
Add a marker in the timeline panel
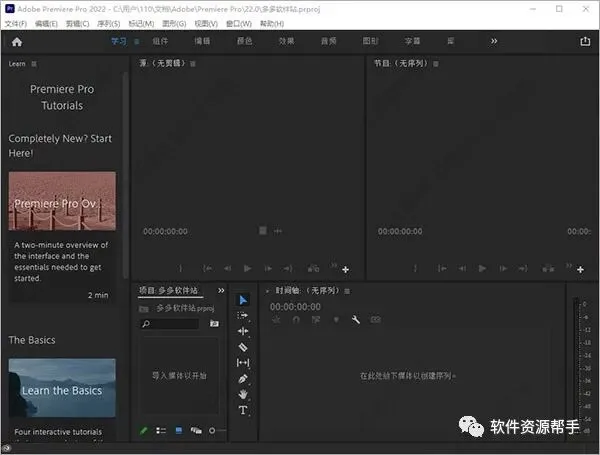(x=336, y=320)
